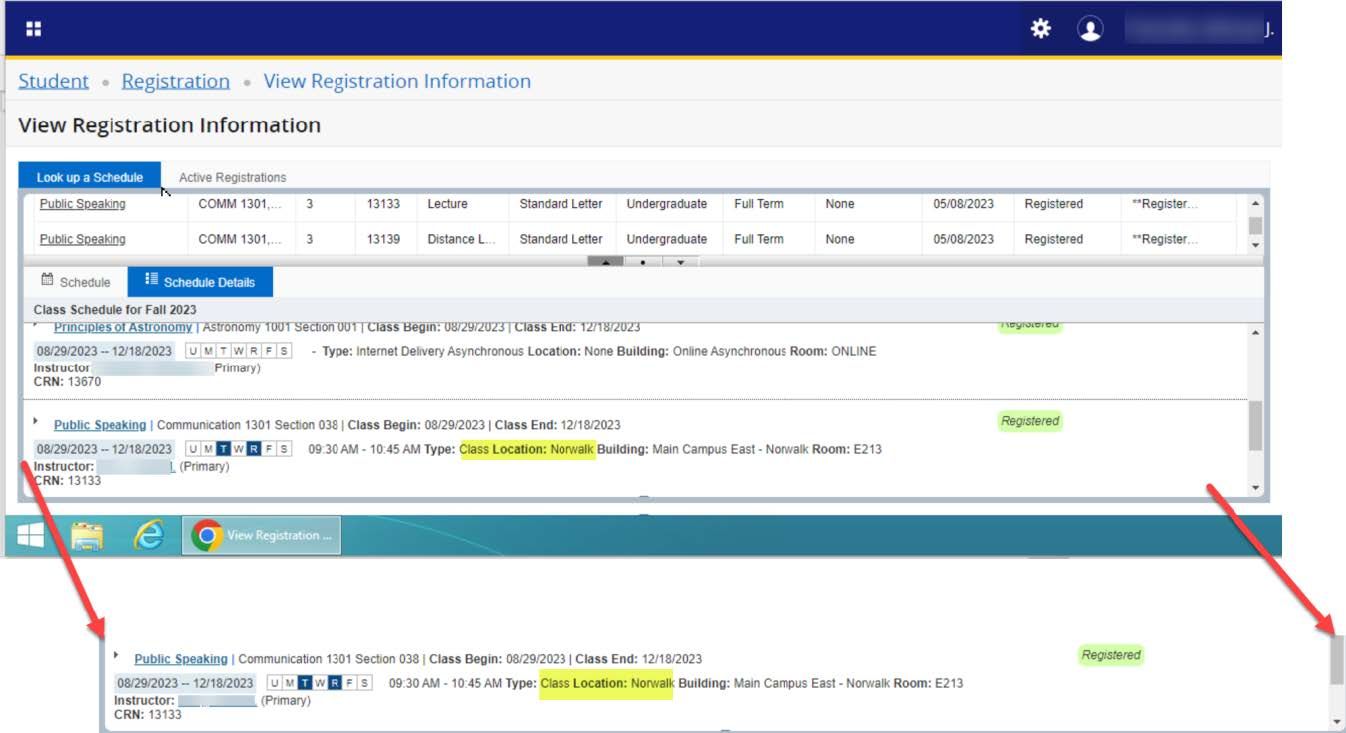Click the schedule details vertical scrollbar thumb
Viewport: 1346px width, 733px height.
click(1255, 427)
